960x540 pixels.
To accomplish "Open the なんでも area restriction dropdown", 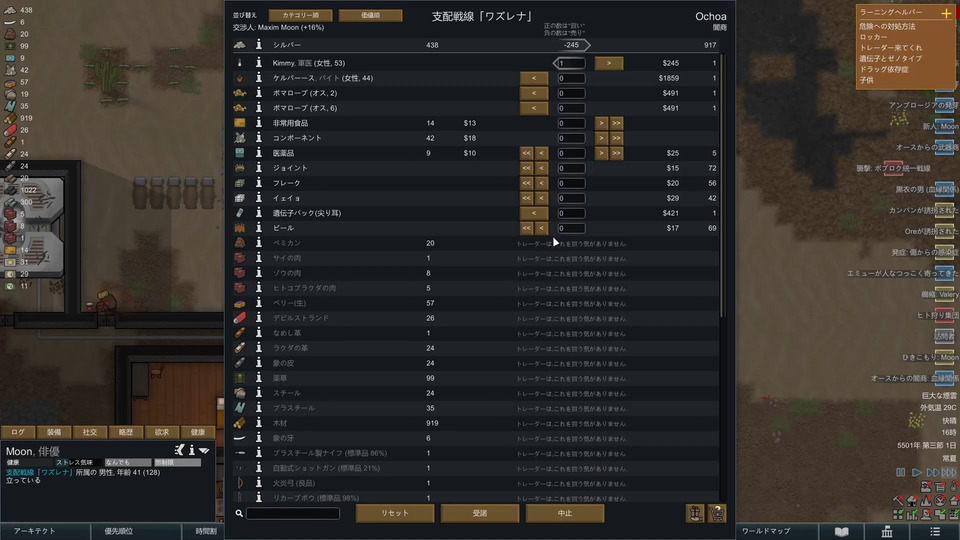I will point(127,462).
